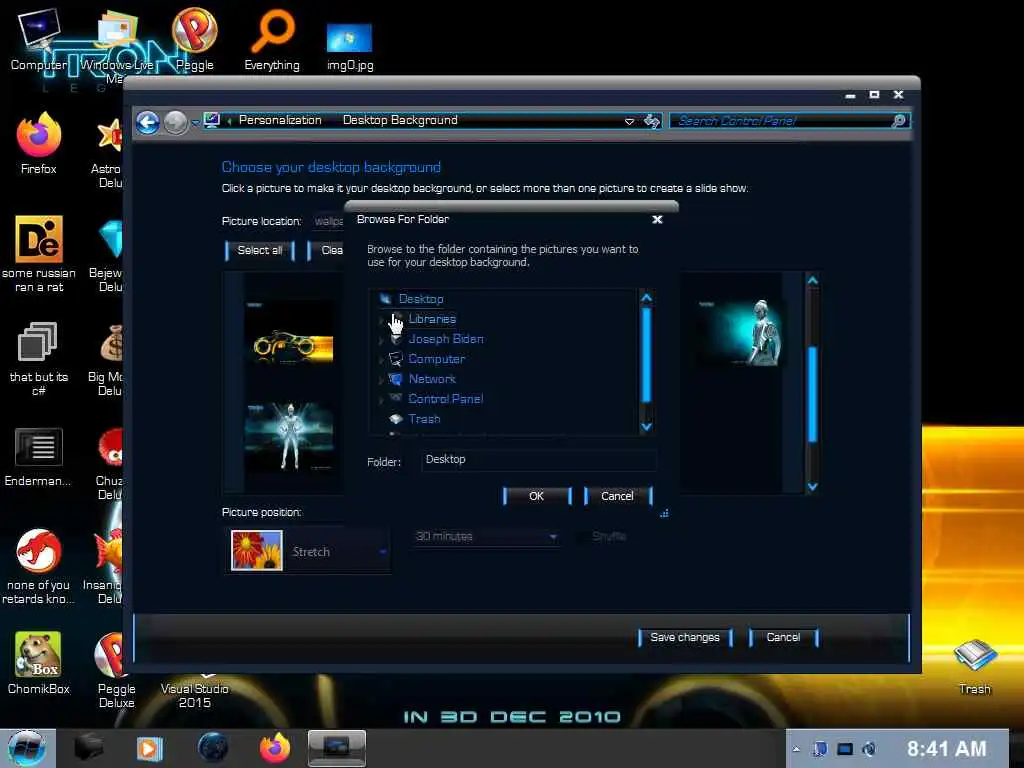Select the glowing white figure wallpaper thumbnail
This screenshot has height=768, width=1024.
289,436
